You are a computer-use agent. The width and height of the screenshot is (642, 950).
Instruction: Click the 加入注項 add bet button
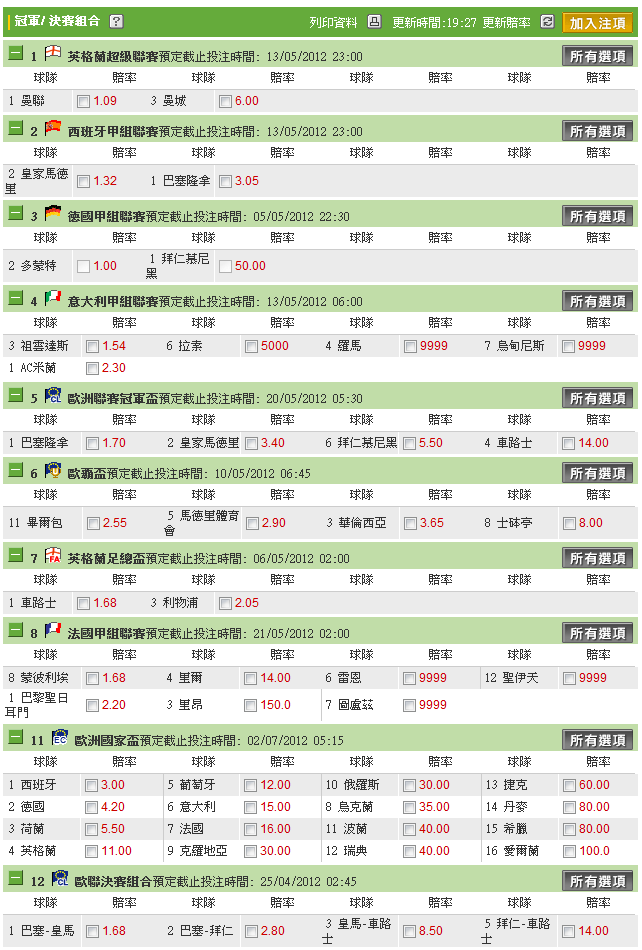click(x=598, y=23)
